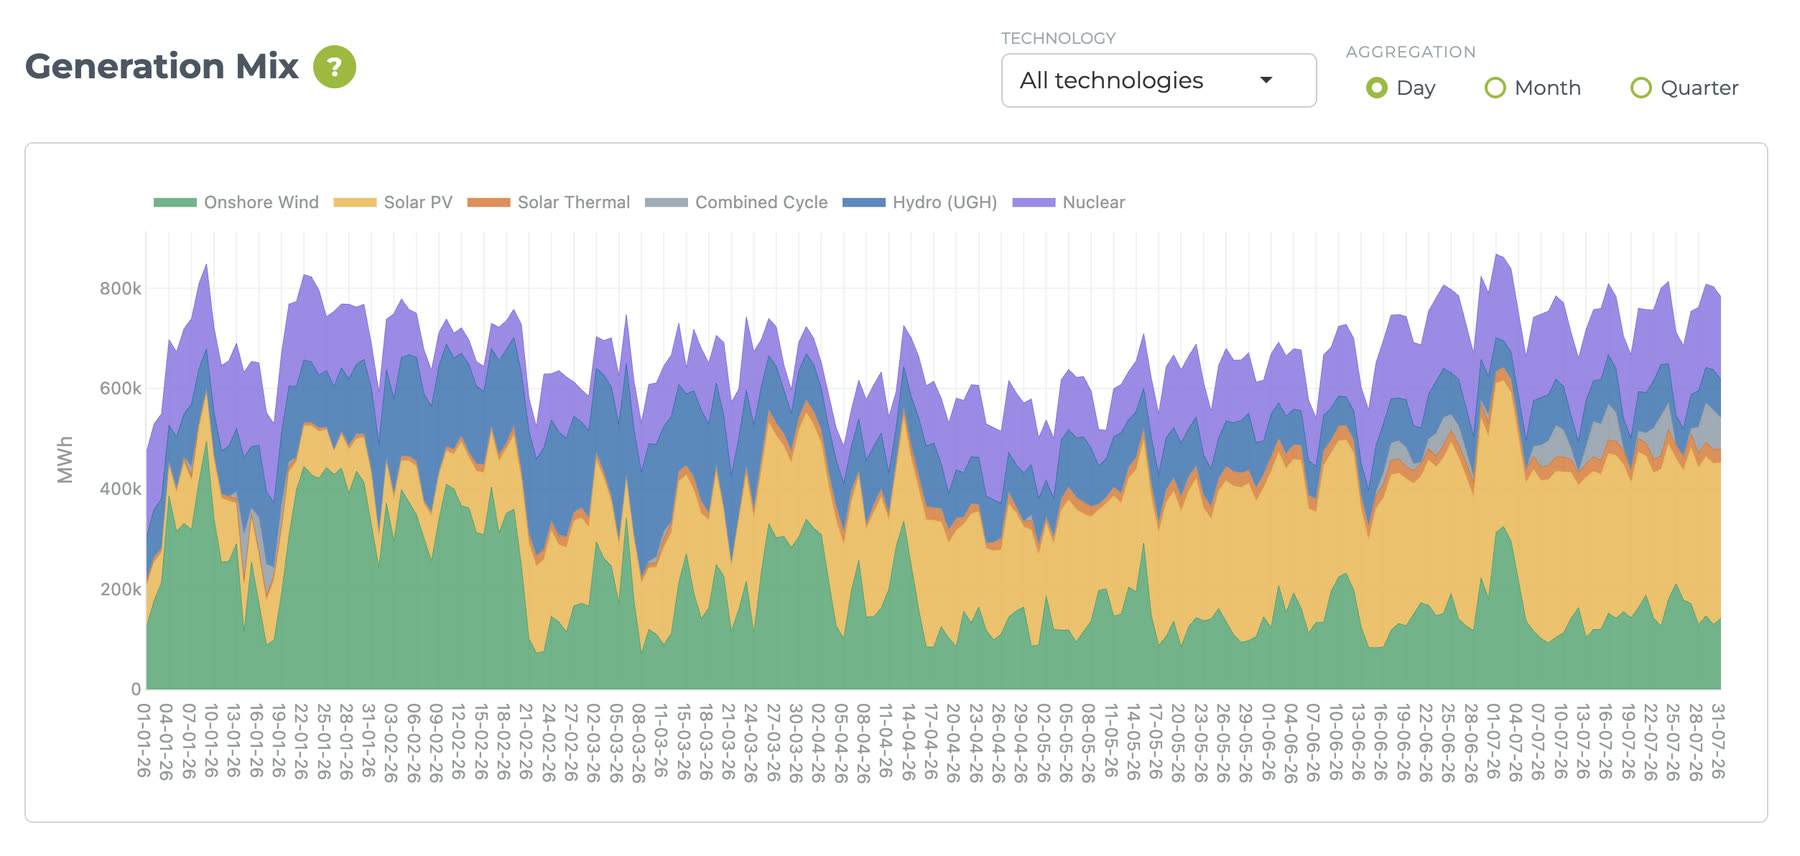Select the Month aggregation radio button

(1495, 88)
